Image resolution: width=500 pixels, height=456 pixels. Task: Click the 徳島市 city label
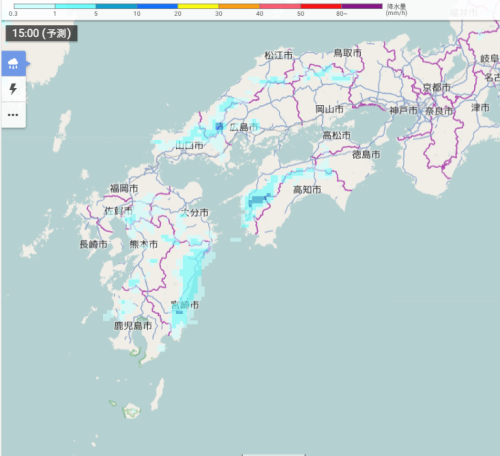[x=366, y=154]
